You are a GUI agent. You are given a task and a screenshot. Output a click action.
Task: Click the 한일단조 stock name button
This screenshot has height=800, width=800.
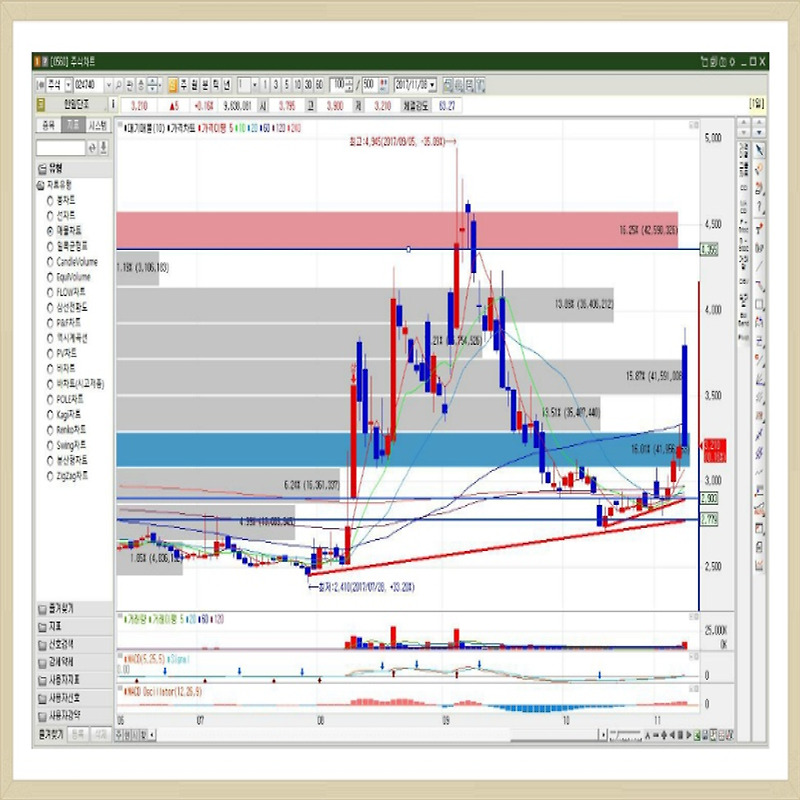click(77, 105)
